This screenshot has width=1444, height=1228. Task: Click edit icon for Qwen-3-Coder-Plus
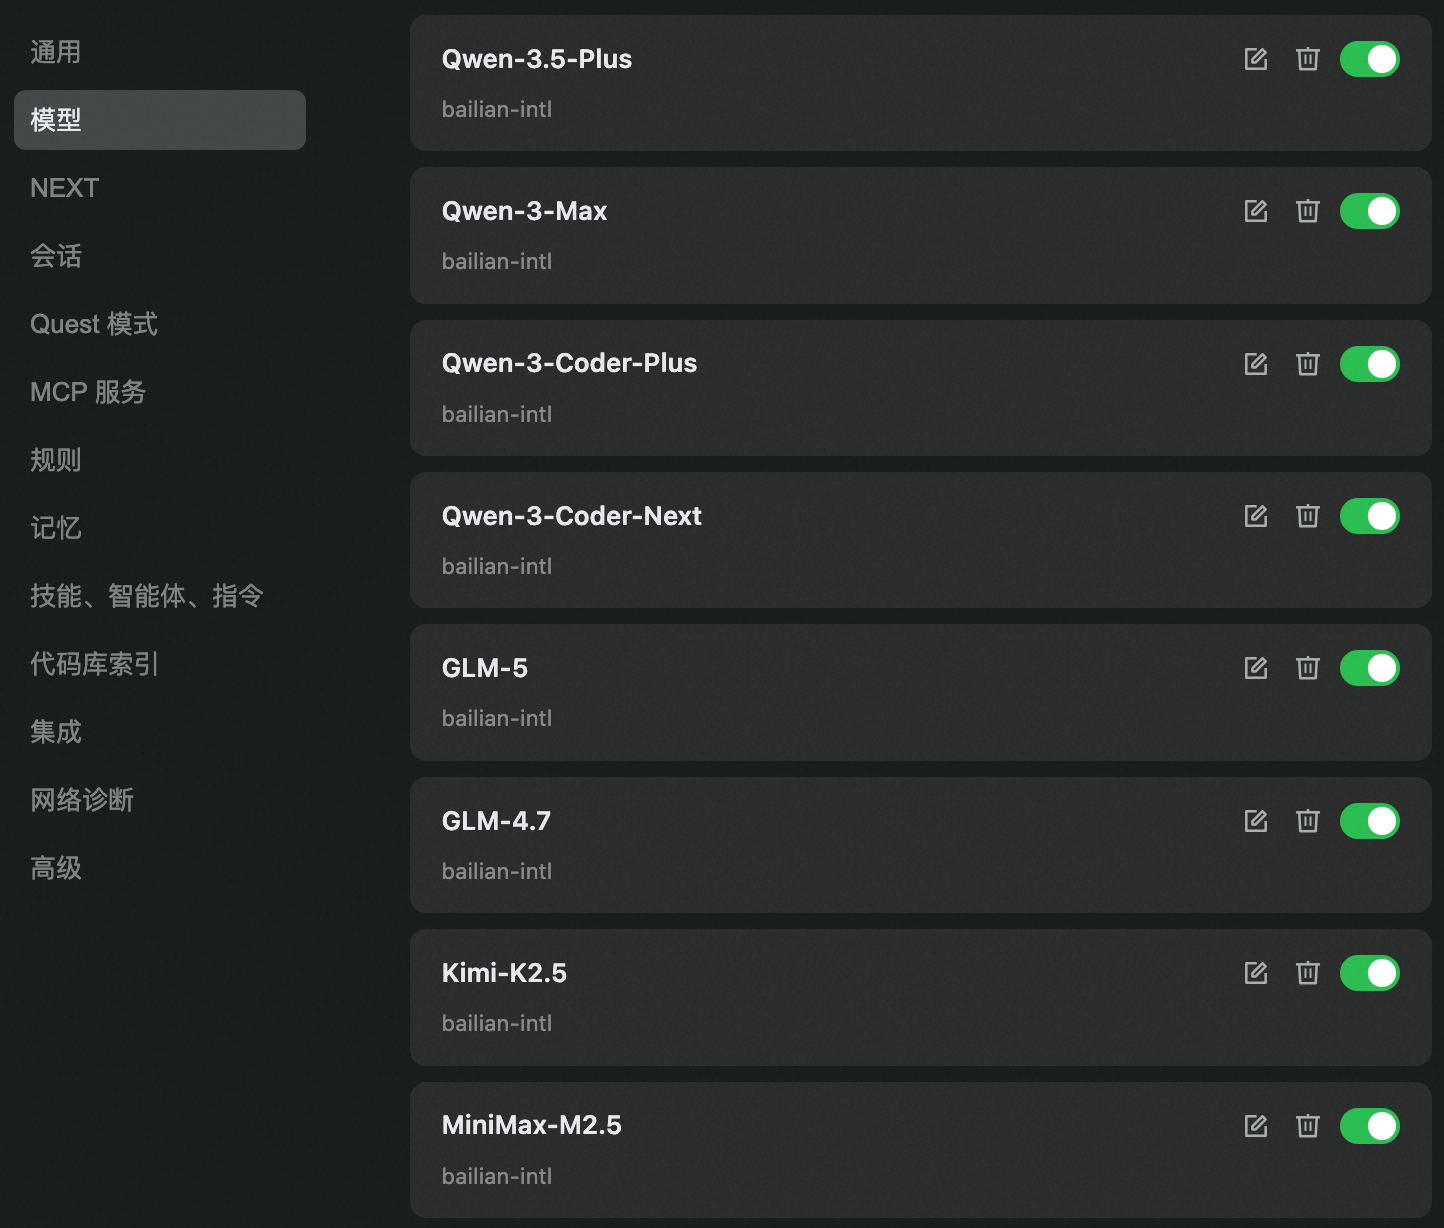pyautogui.click(x=1256, y=364)
